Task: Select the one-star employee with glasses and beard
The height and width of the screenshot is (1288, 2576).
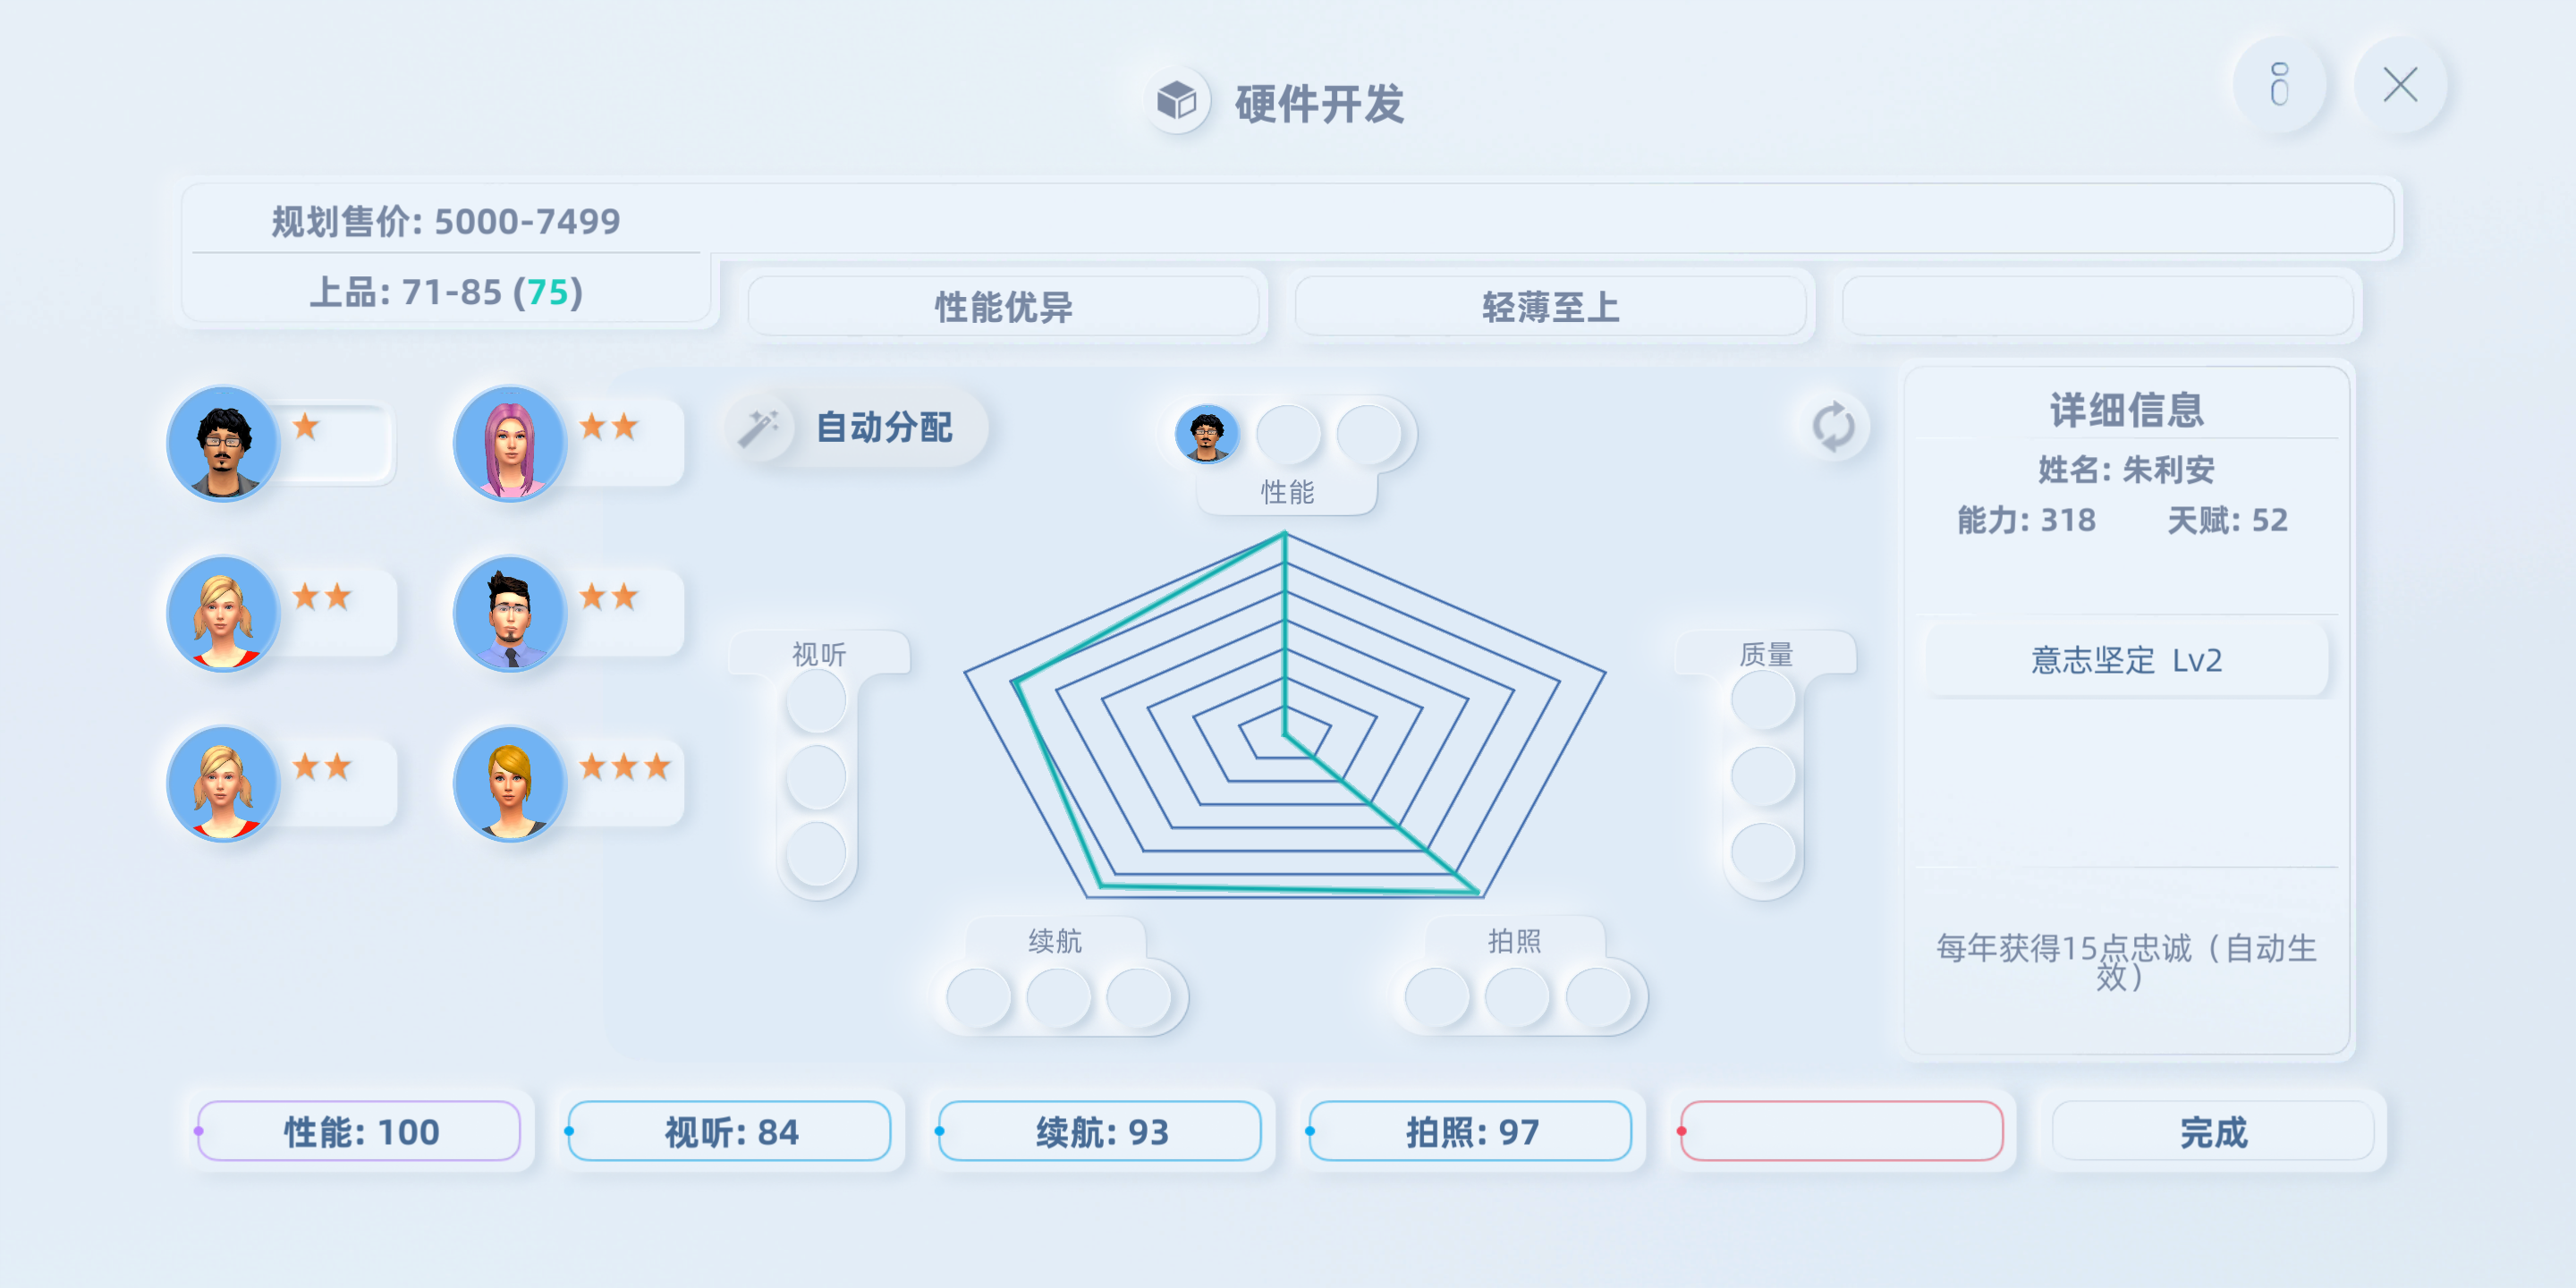Action: point(223,444)
